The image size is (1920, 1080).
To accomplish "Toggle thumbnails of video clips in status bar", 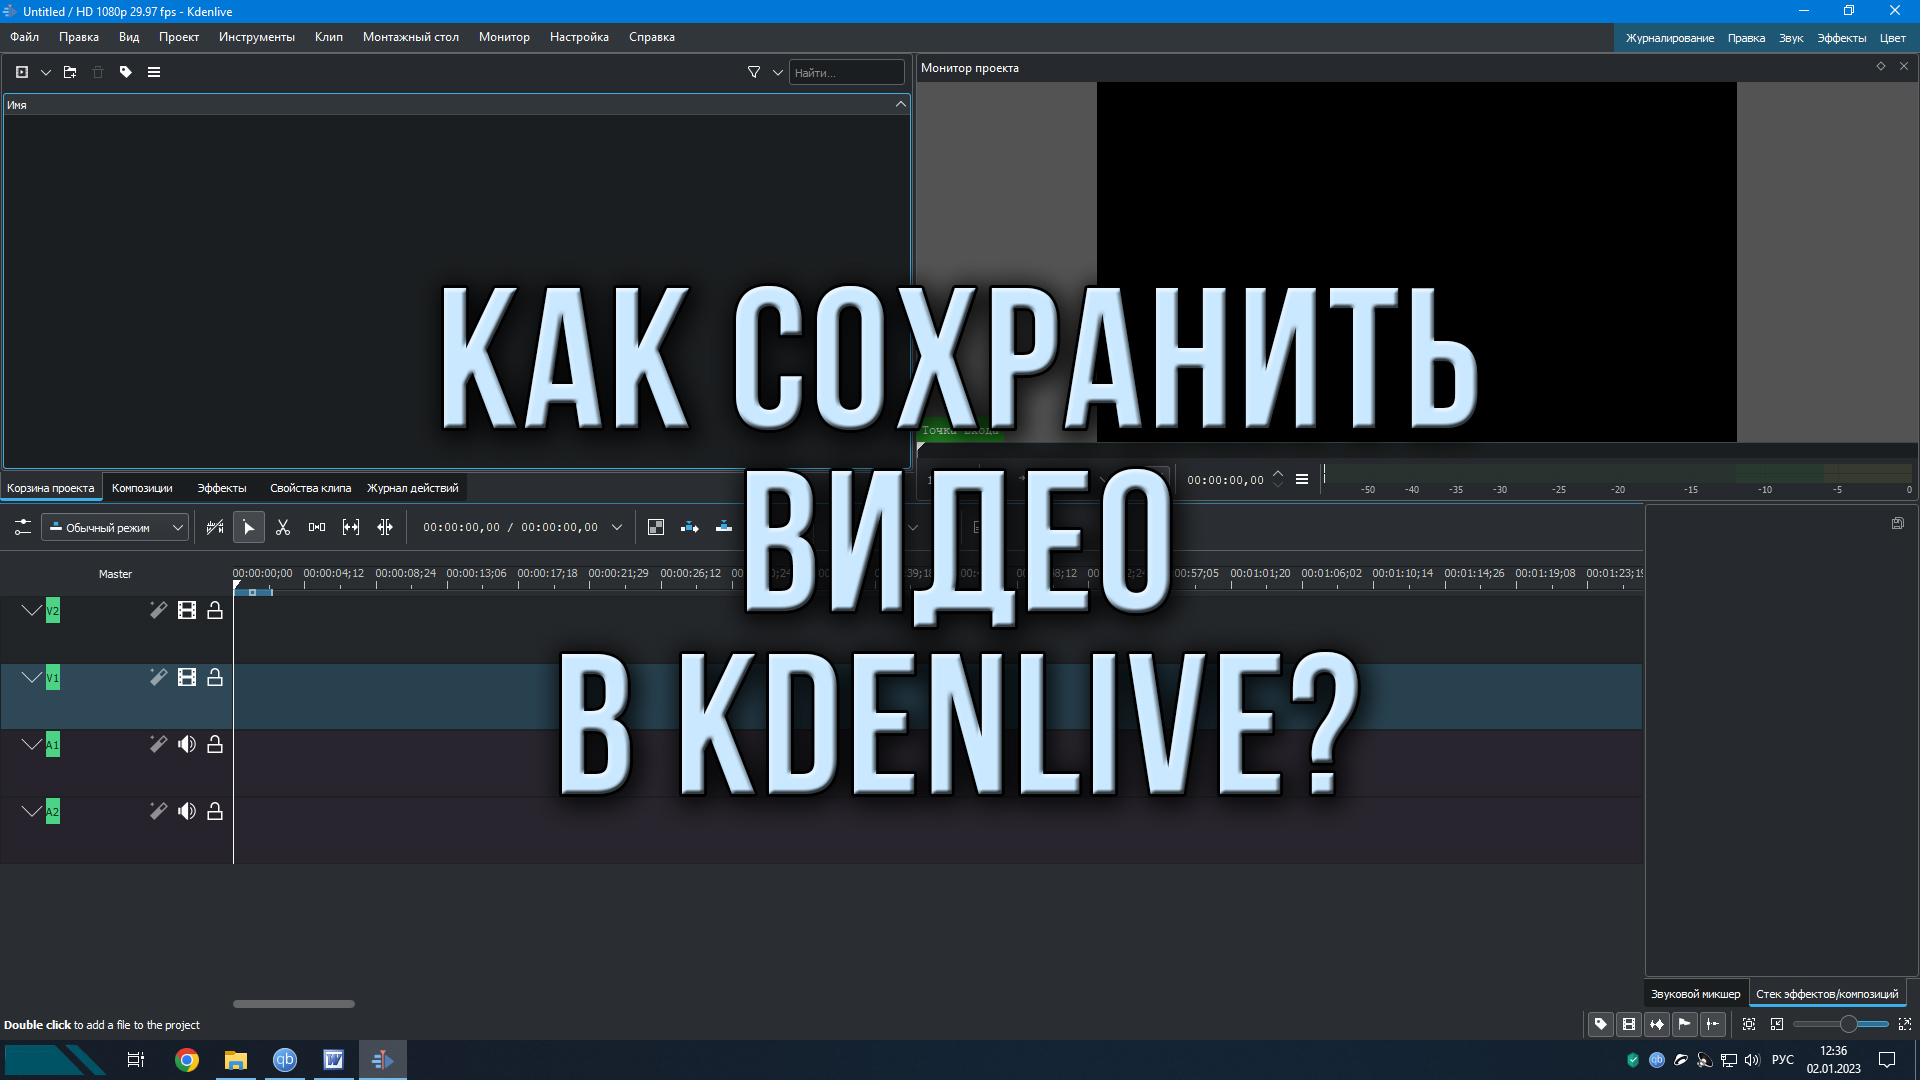I will pyautogui.click(x=1629, y=1024).
